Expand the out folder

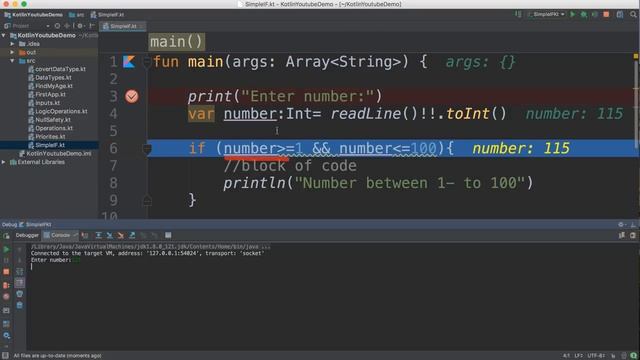pos(12,52)
